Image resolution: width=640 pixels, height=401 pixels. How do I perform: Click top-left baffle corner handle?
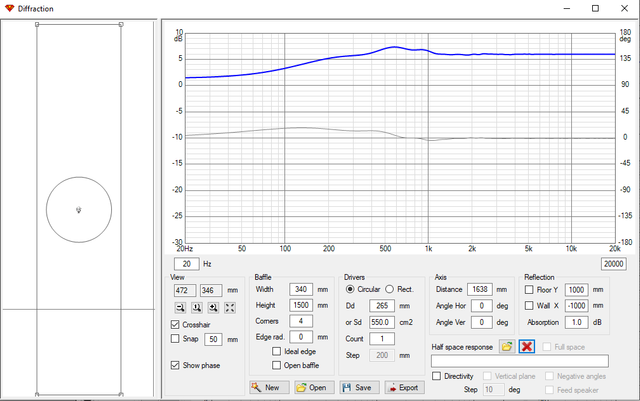point(37,25)
